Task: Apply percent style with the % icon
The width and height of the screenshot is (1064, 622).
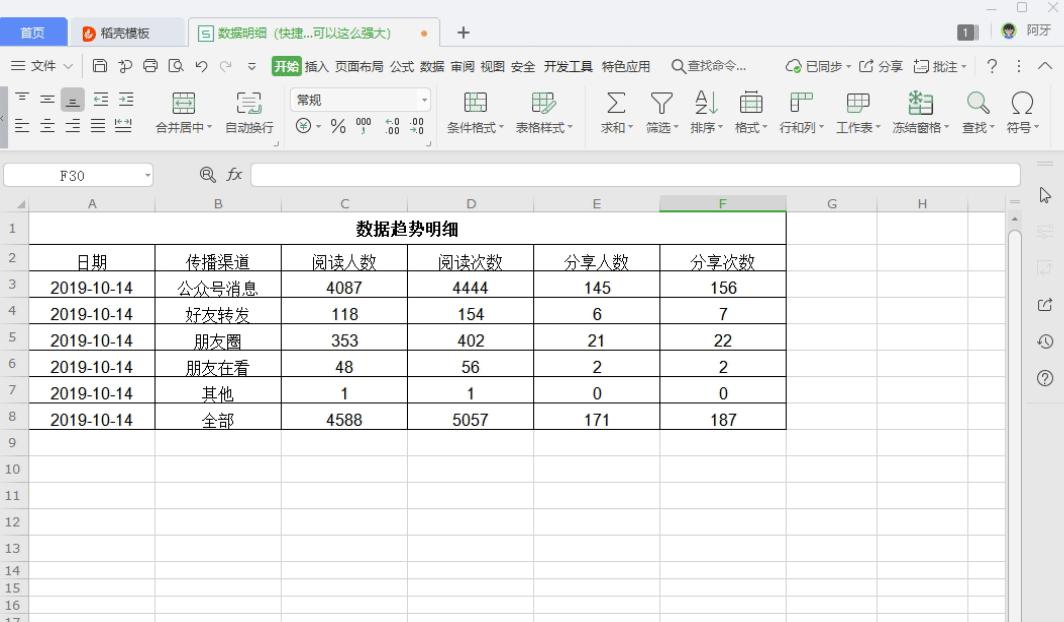Action: (x=338, y=125)
